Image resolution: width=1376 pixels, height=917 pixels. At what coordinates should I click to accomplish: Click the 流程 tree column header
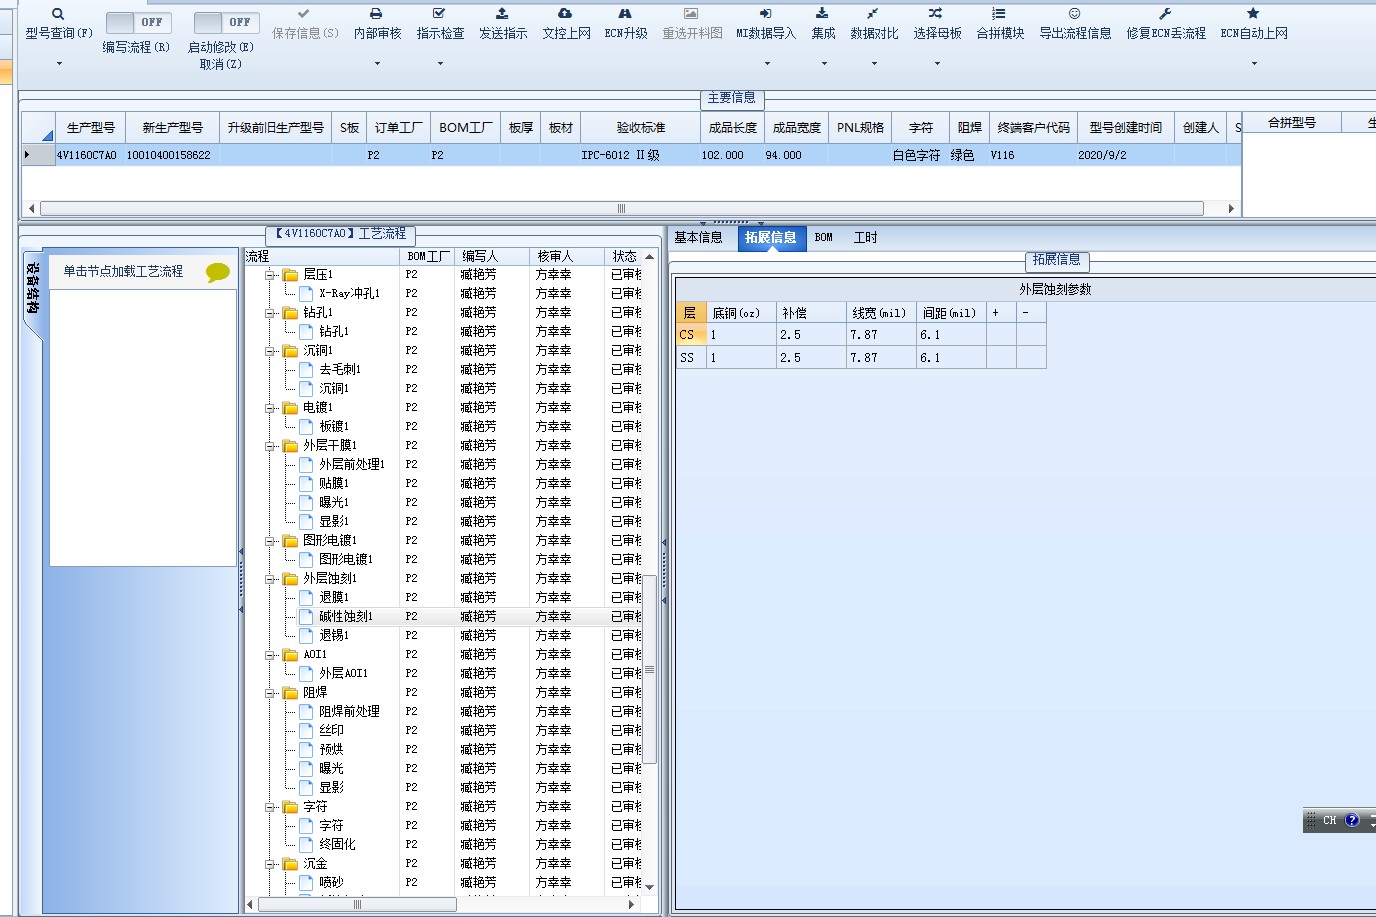coord(322,257)
